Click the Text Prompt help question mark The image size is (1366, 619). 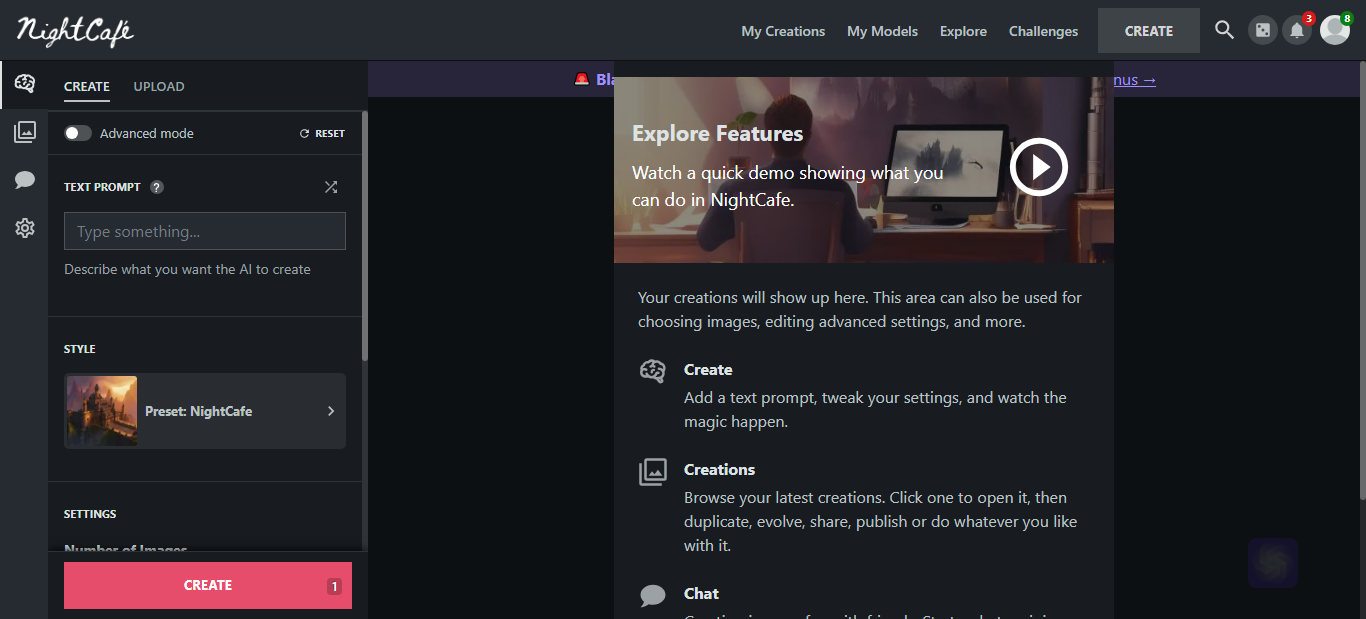[157, 187]
